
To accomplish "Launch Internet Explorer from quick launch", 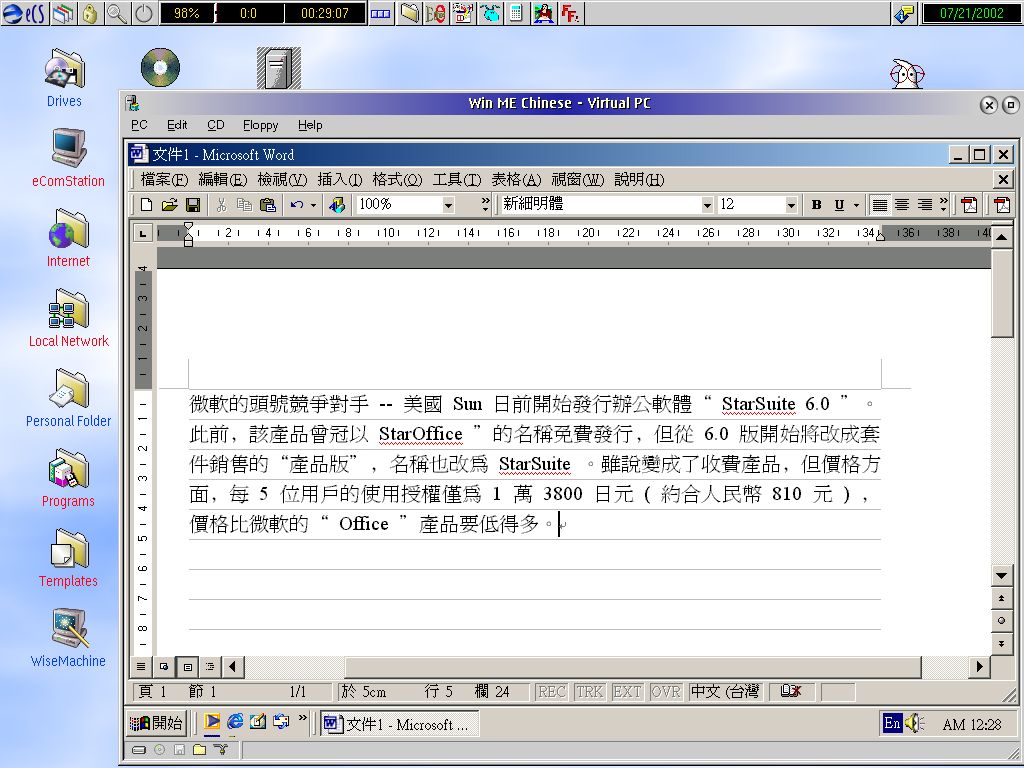I will [235, 722].
